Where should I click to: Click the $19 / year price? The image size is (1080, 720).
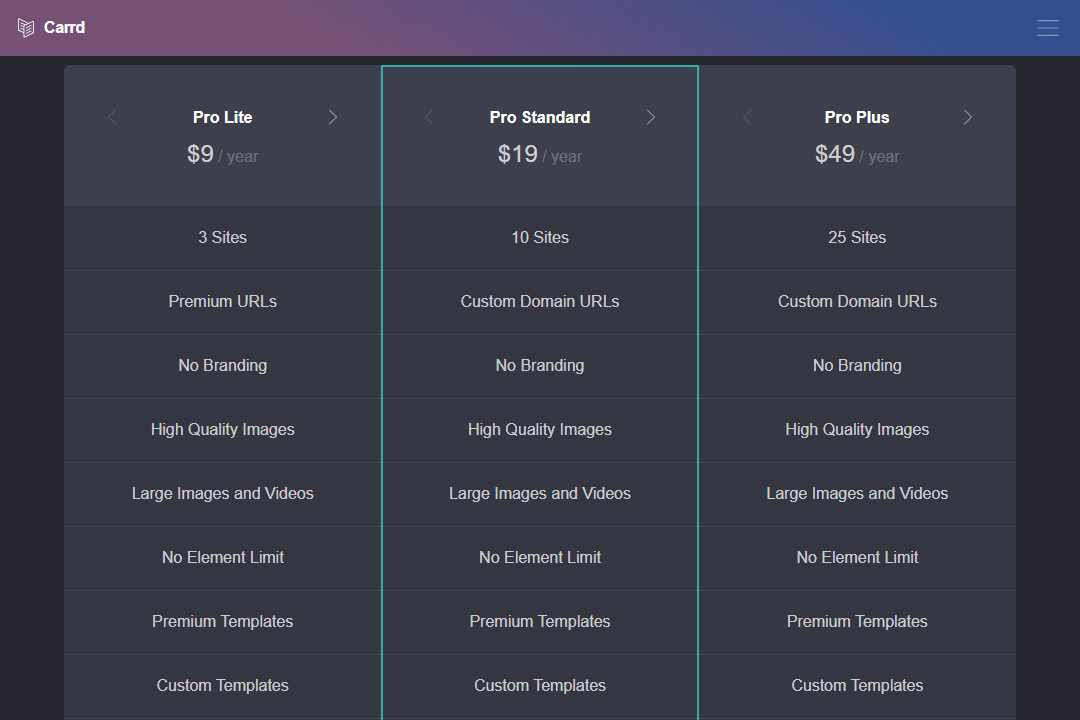[x=540, y=154]
